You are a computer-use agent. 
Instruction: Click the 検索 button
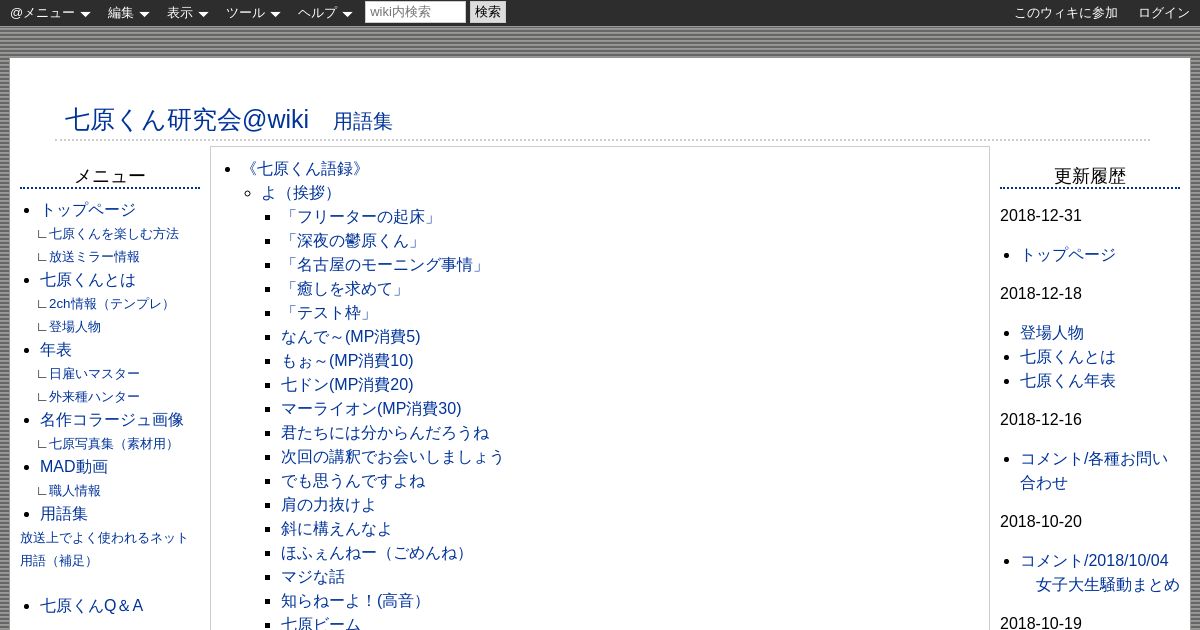pyautogui.click(x=488, y=12)
